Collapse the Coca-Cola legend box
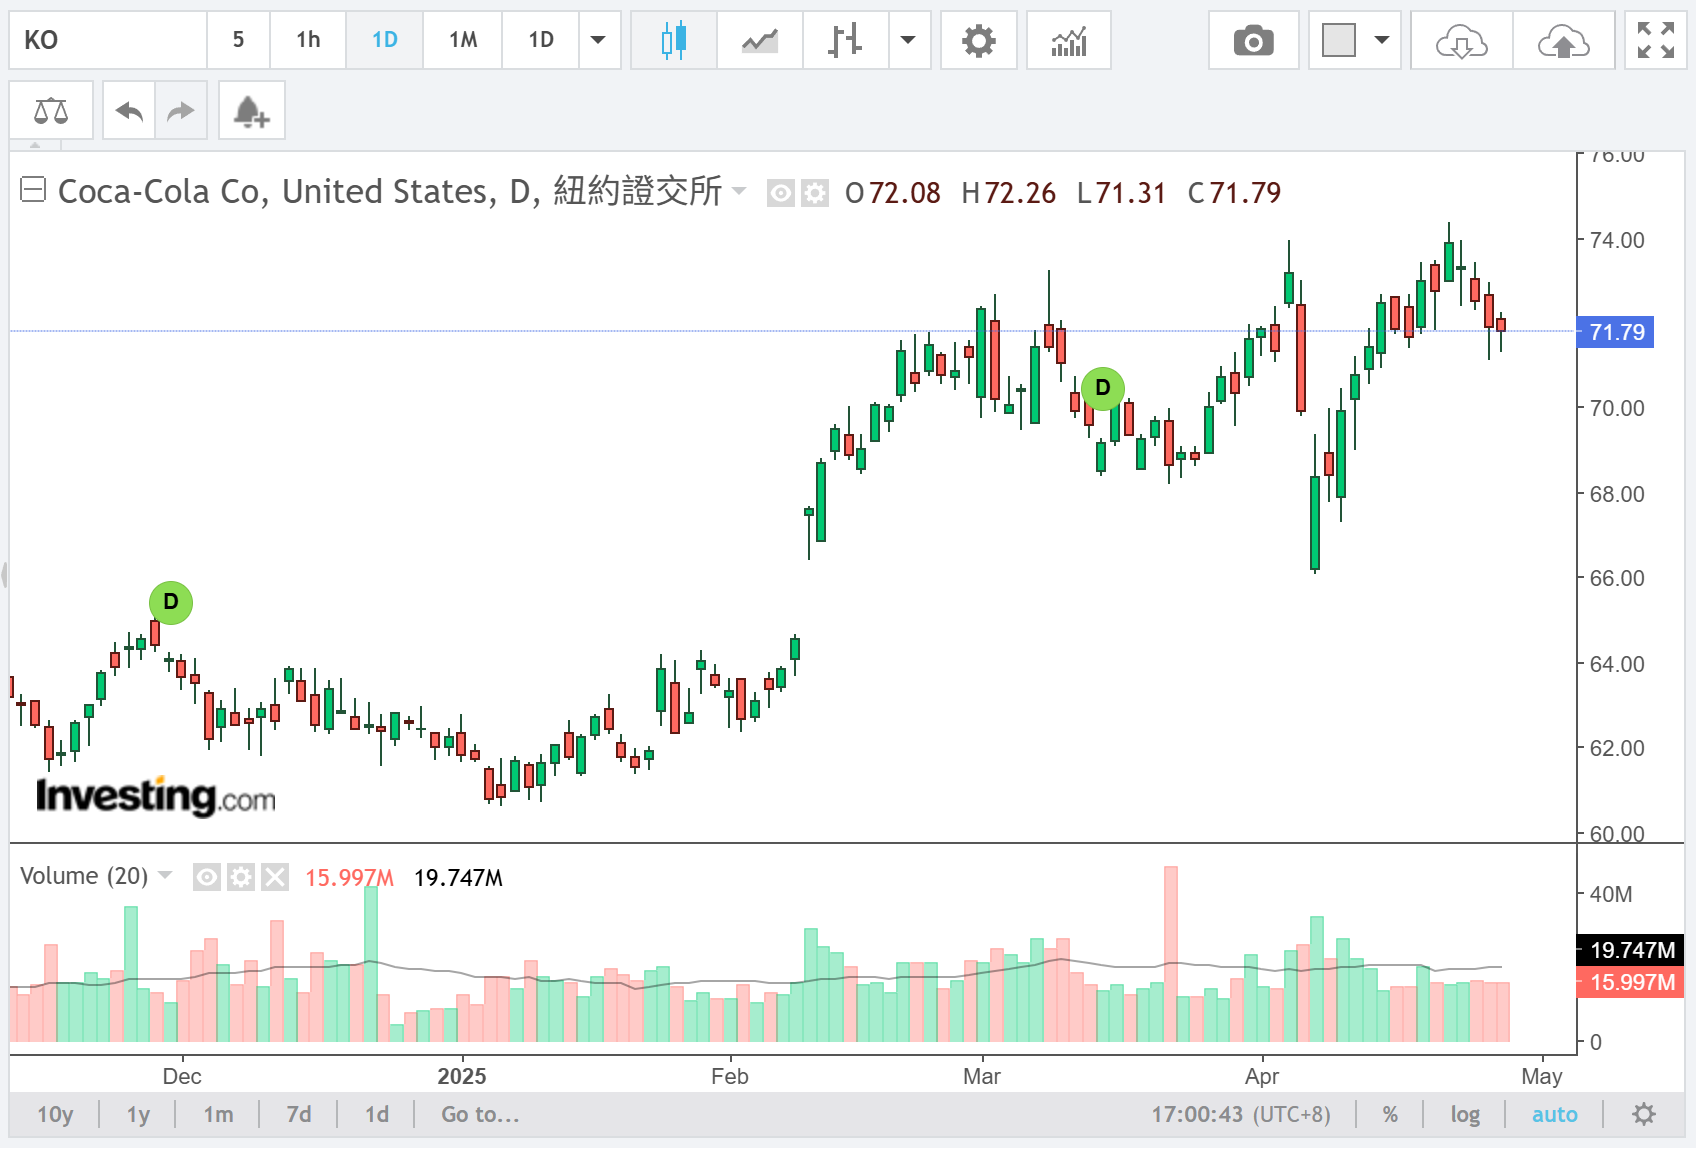 [x=33, y=189]
